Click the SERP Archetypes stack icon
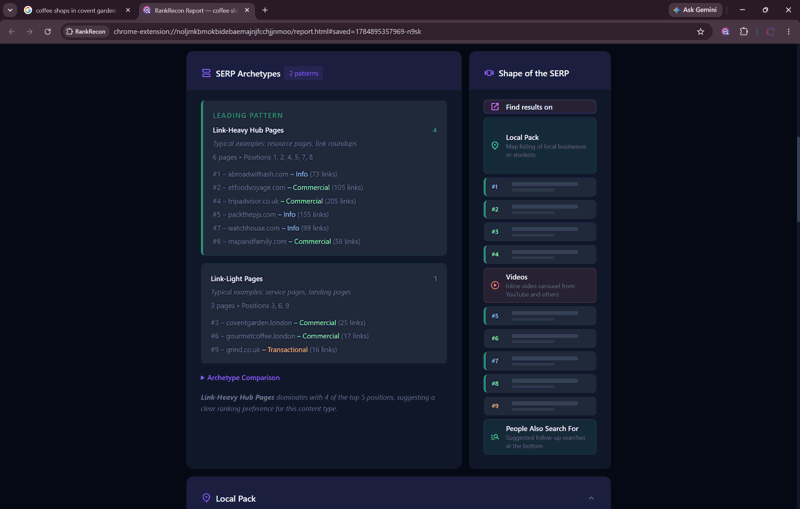Image resolution: width=800 pixels, height=509 pixels. coord(206,73)
